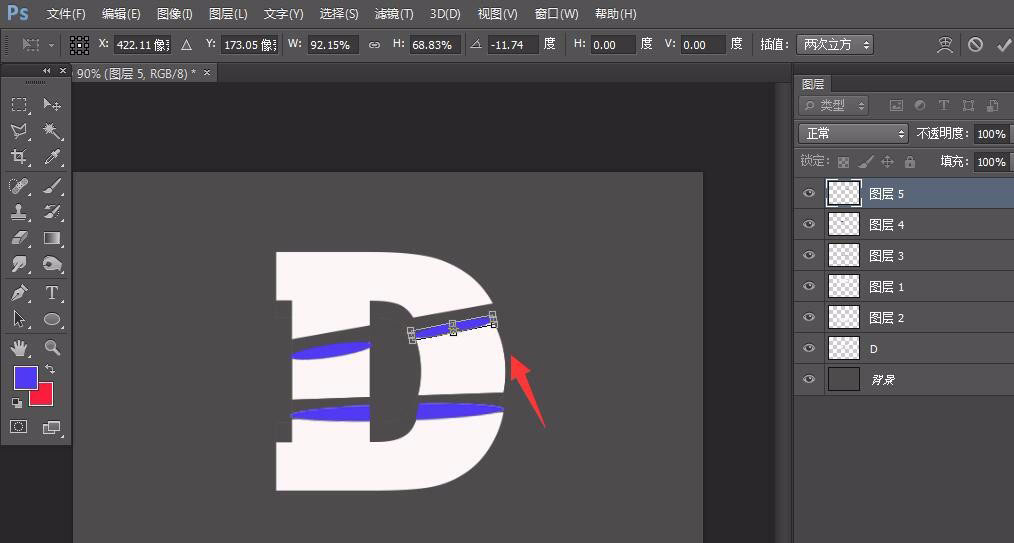Toggle Quick Mask mode
Viewport: 1014px width, 543px height.
pos(19,427)
